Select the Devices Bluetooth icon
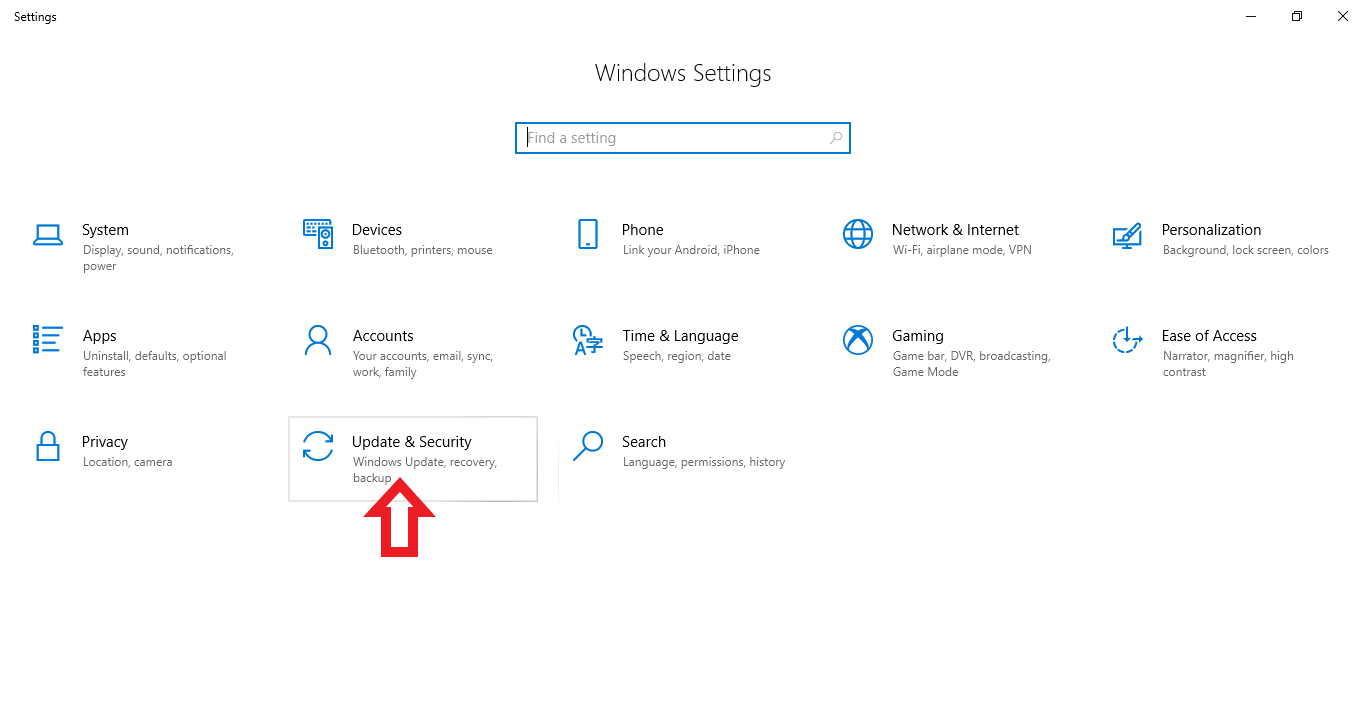Image resolution: width=1366 pixels, height=728 pixels. point(318,235)
